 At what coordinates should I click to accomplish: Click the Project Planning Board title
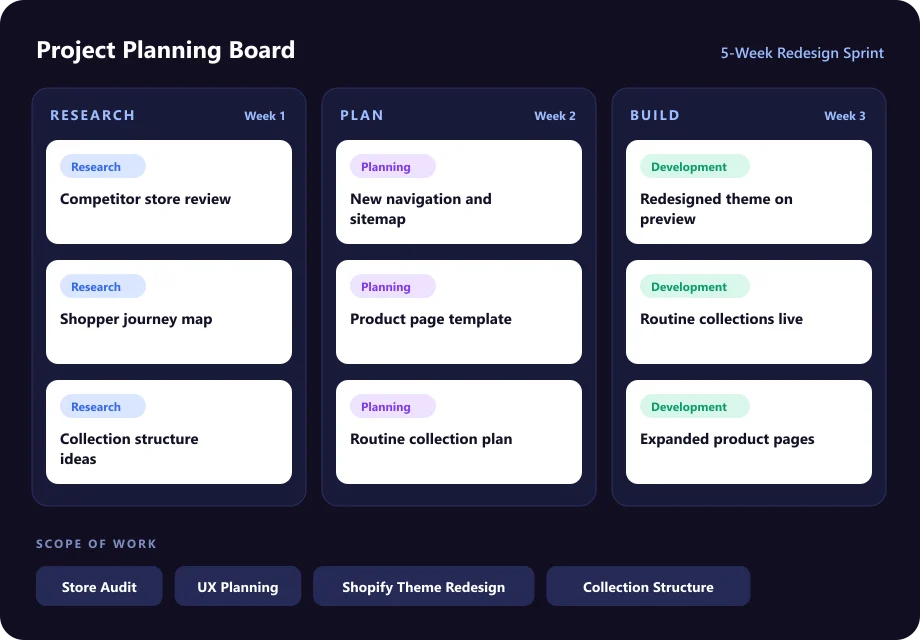tap(165, 50)
